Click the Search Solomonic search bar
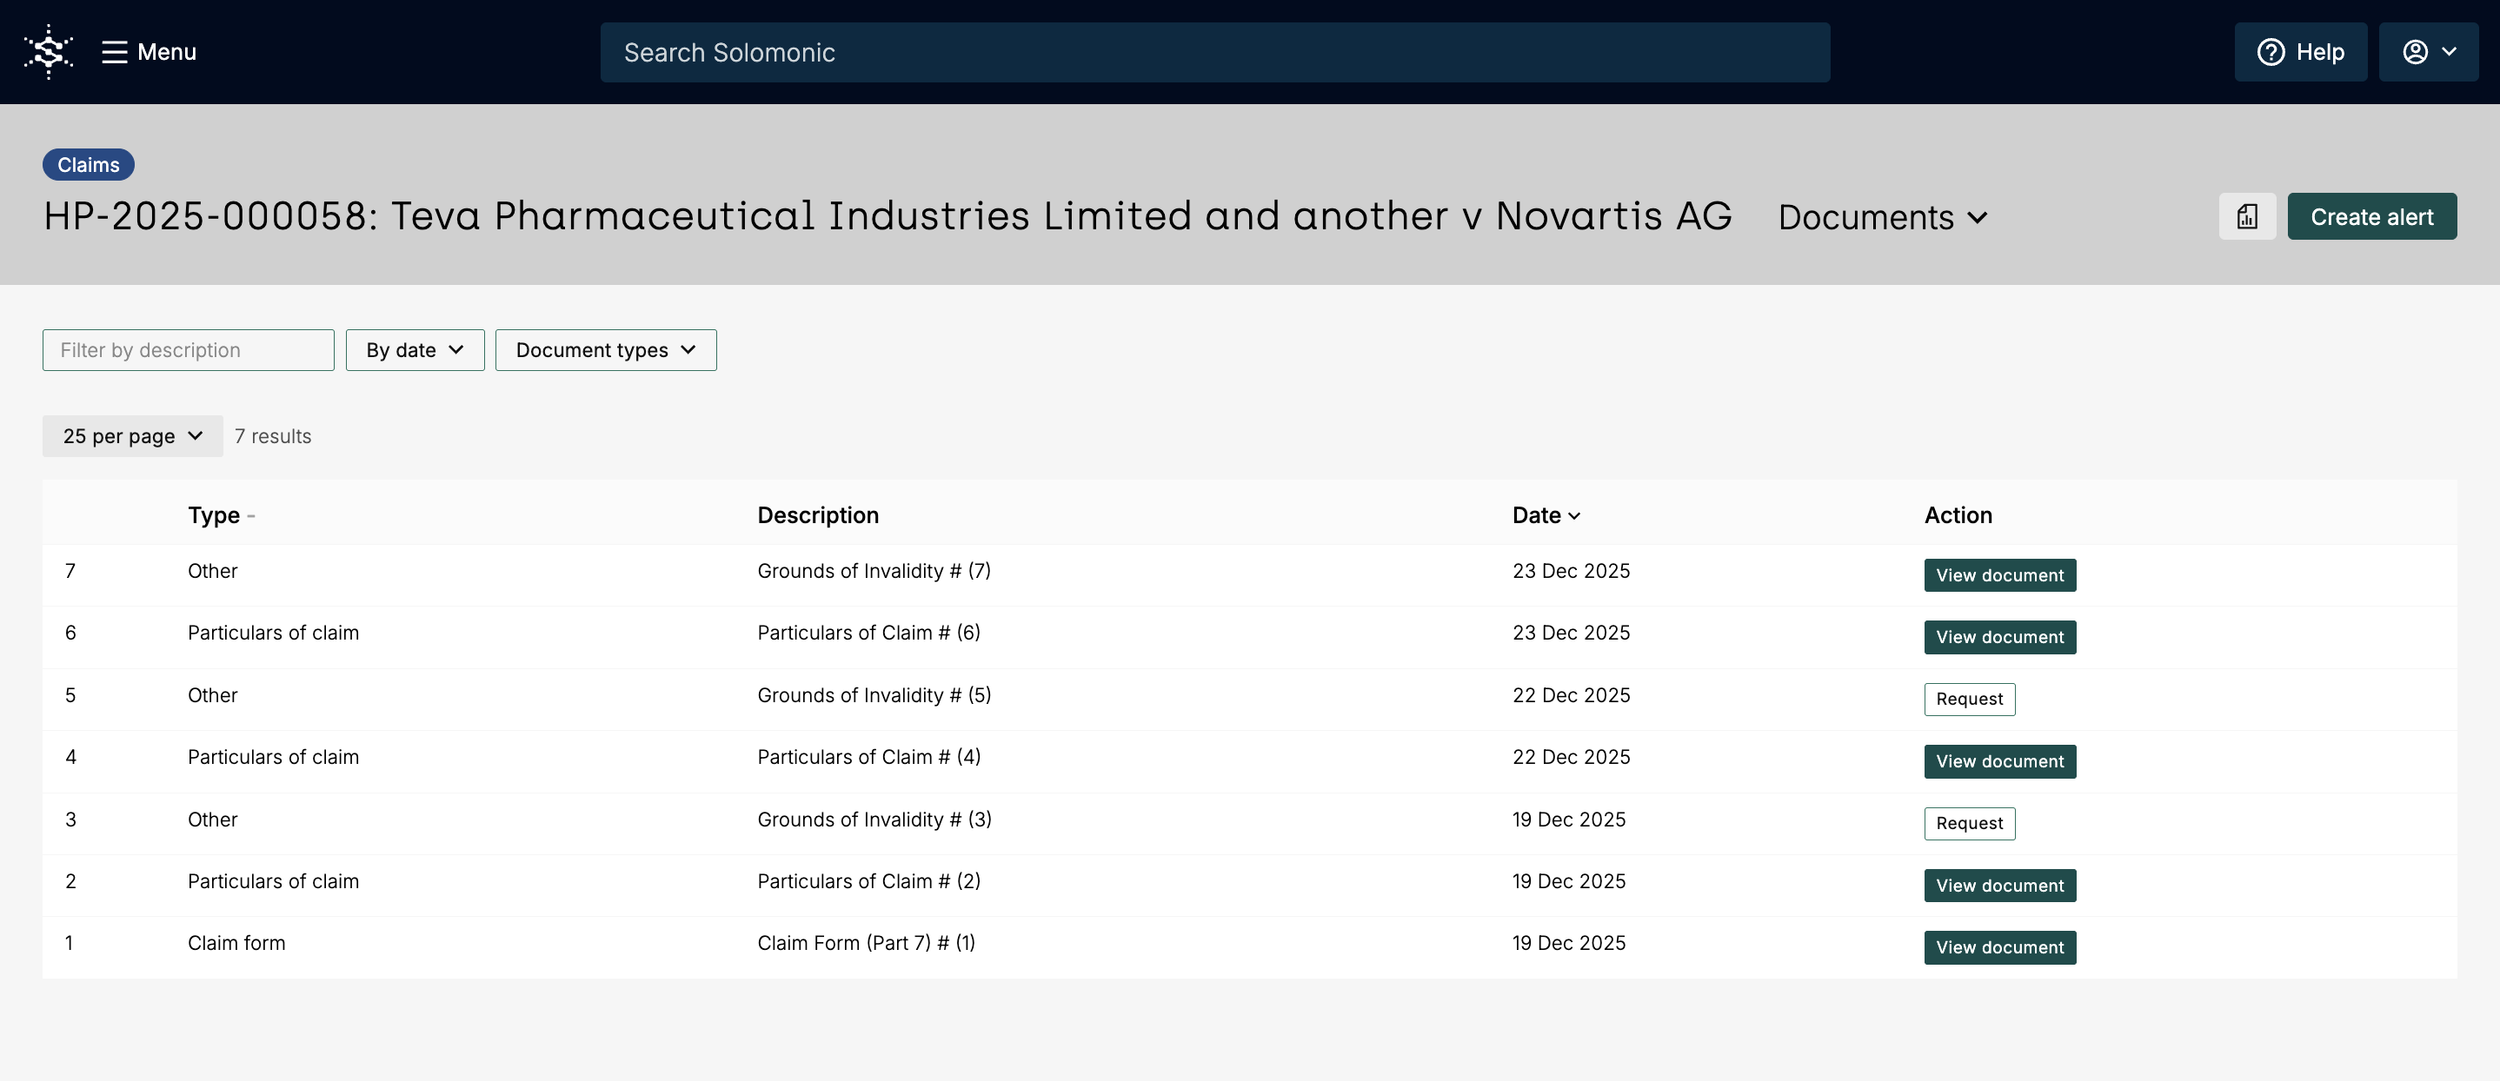The height and width of the screenshot is (1081, 2500). point(1214,52)
